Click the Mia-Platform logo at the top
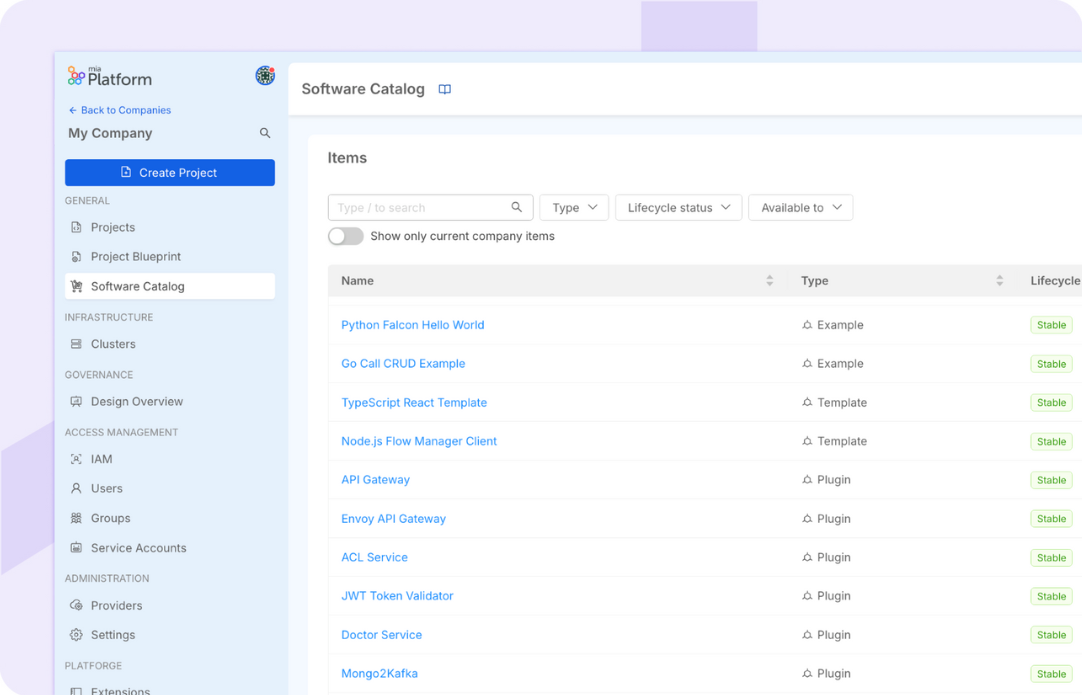 (x=108, y=75)
